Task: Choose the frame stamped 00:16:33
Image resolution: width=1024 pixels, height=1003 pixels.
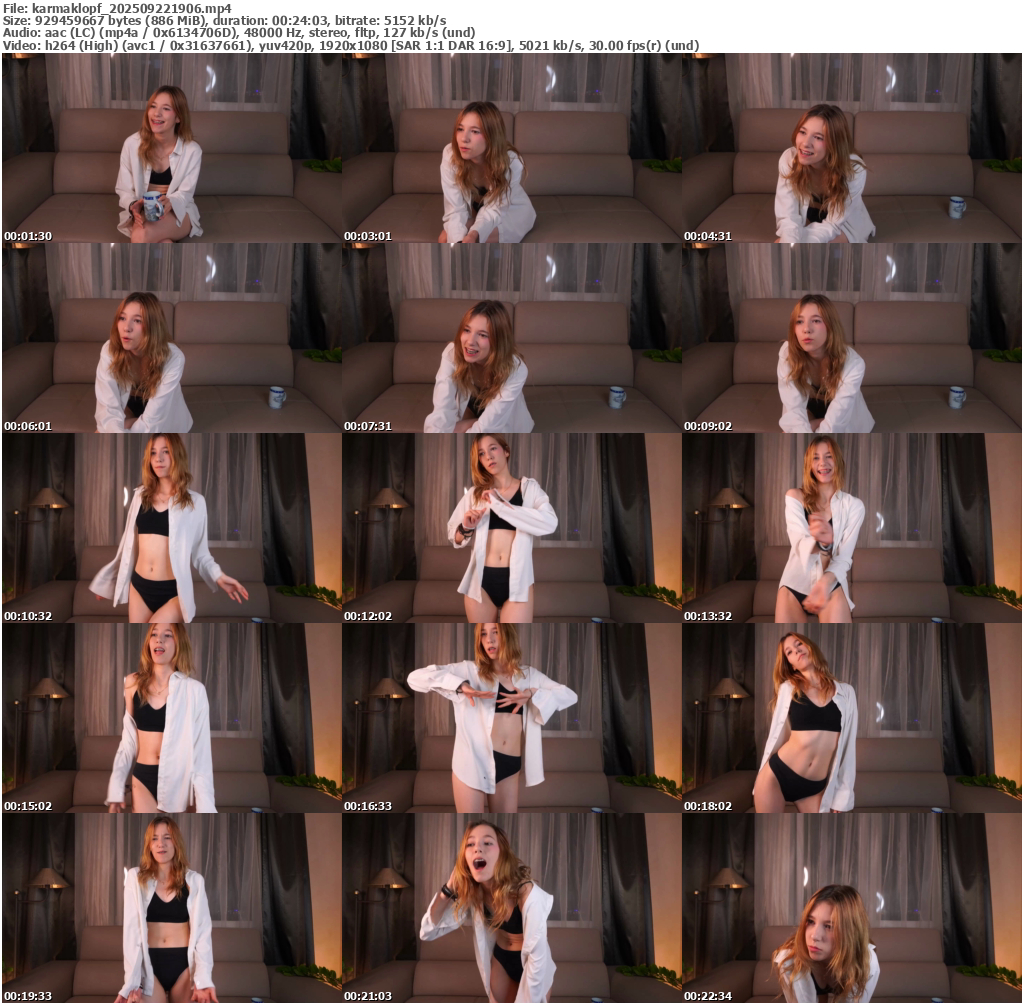Action: click(x=512, y=718)
